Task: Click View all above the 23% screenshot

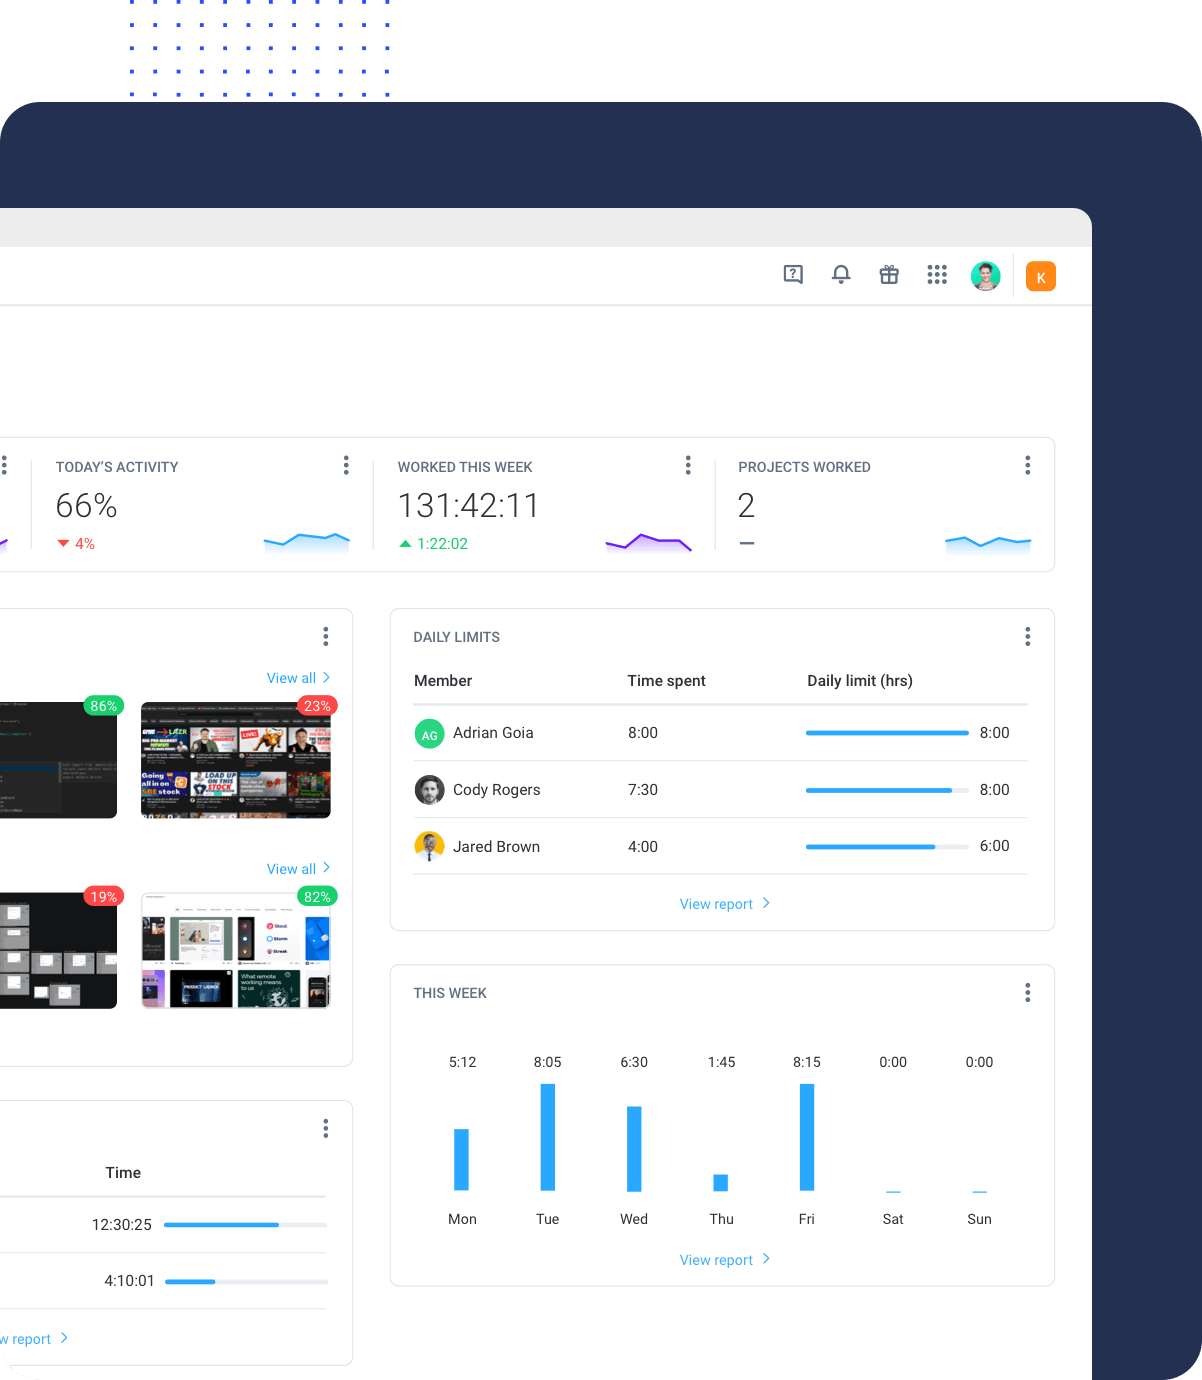Action: coord(298,678)
